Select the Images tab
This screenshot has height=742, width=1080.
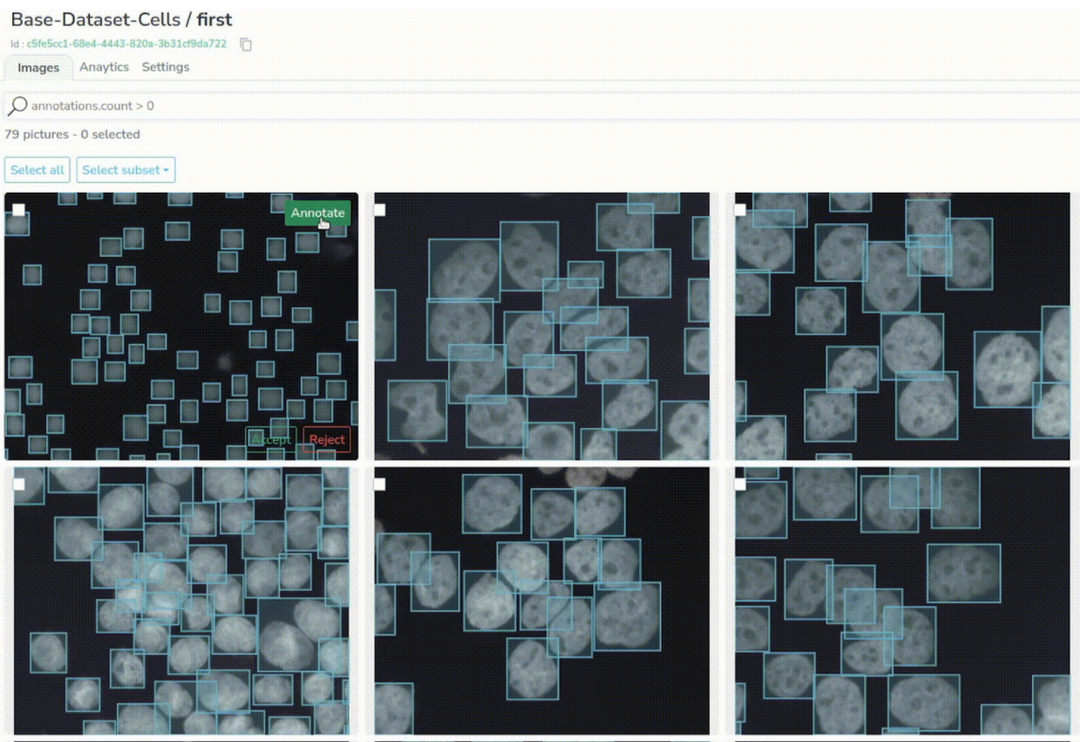(x=37, y=67)
